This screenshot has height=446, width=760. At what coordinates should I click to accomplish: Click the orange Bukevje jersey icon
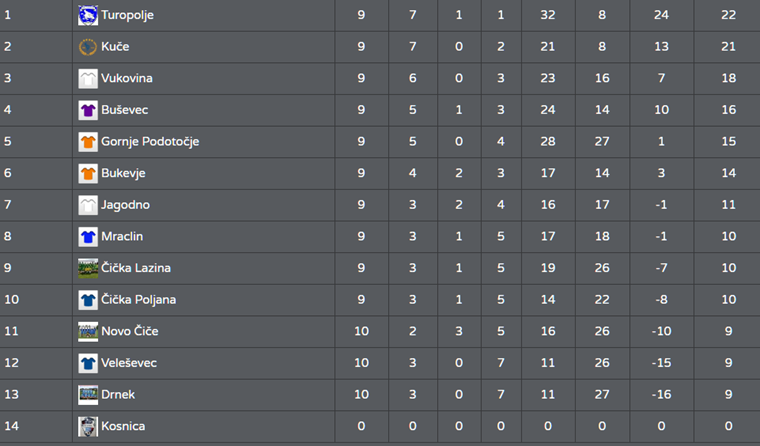click(x=88, y=173)
